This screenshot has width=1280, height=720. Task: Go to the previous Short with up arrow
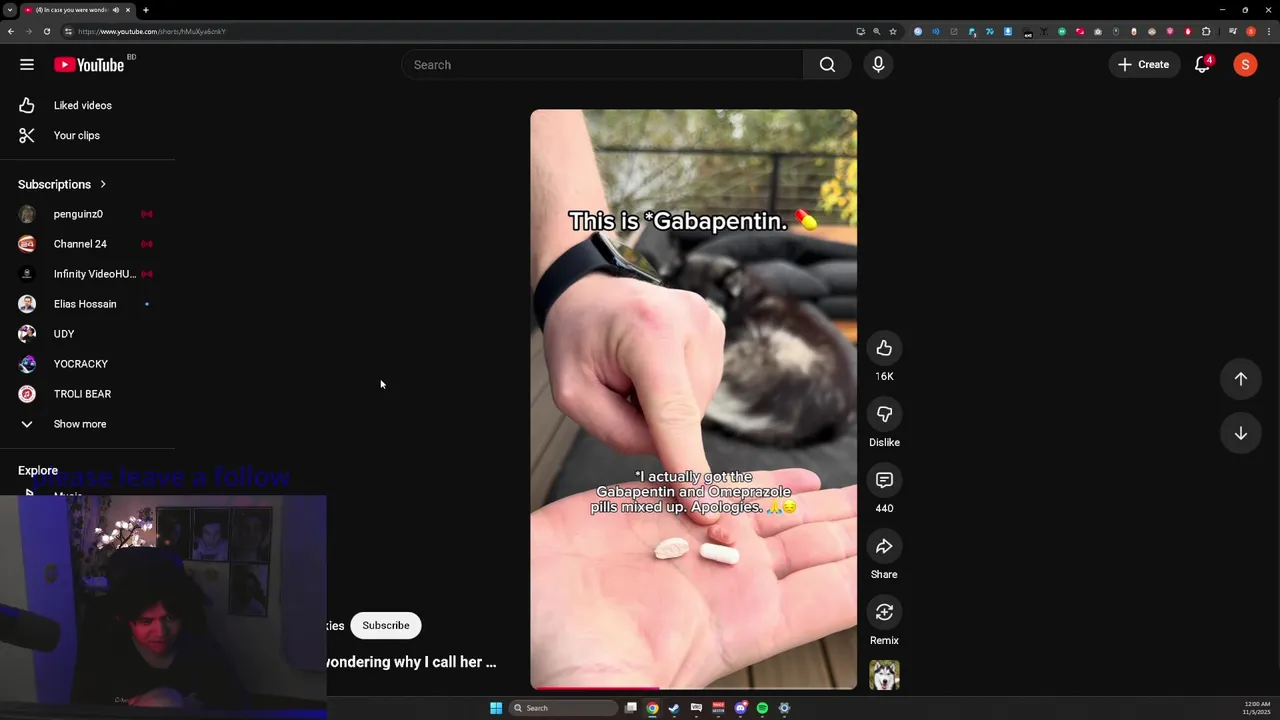(x=1240, y=379)
